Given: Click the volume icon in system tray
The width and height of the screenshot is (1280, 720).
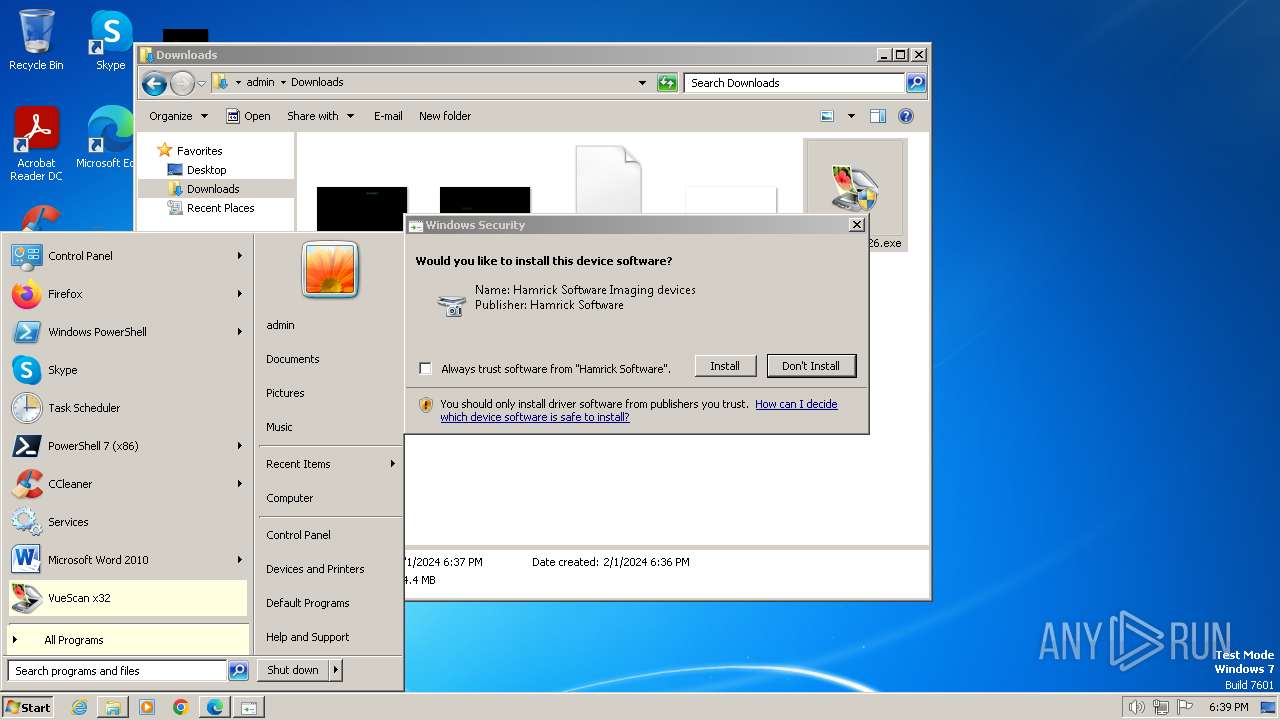Looking at the screenshot, I should [1136, 707].
